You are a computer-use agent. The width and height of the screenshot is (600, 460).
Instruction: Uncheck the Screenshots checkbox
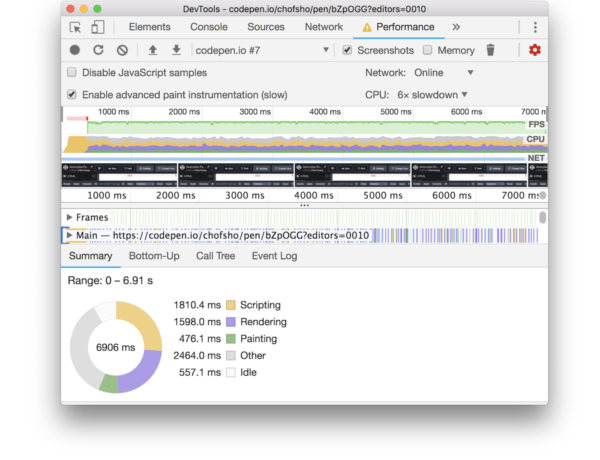[x=347, y=50]
